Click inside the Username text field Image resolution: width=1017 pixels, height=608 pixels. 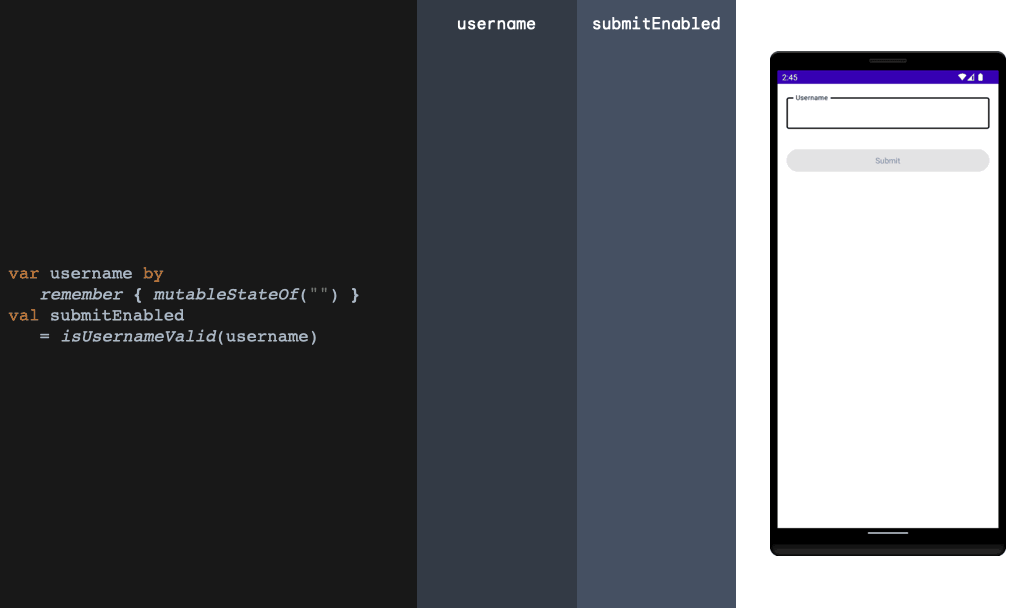887,115
